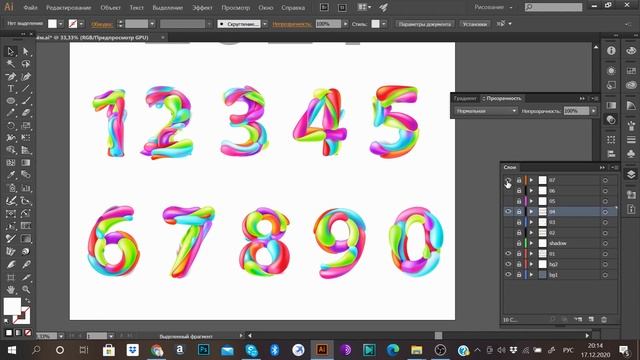Show hidden layer 06
Image resolution: width=640 pixels, height=360 pixels.
pyautogui.click(x=508, y=191)
